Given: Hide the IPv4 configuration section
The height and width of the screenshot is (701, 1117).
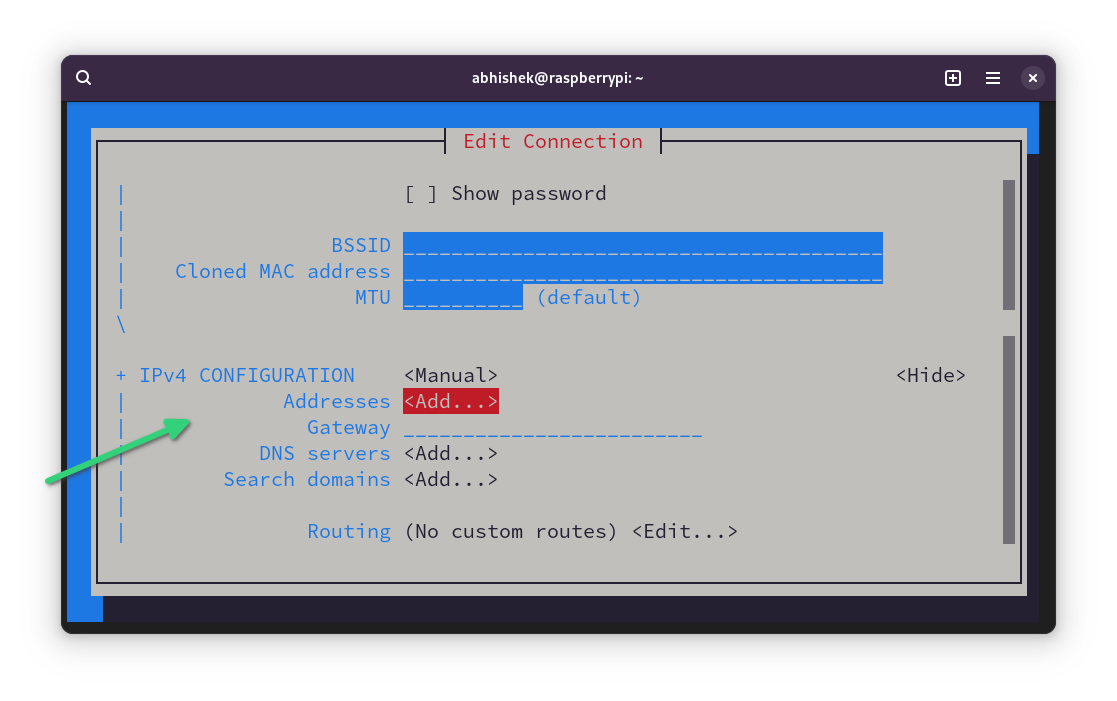Looking at the screenshot, I should coord(930,376).
